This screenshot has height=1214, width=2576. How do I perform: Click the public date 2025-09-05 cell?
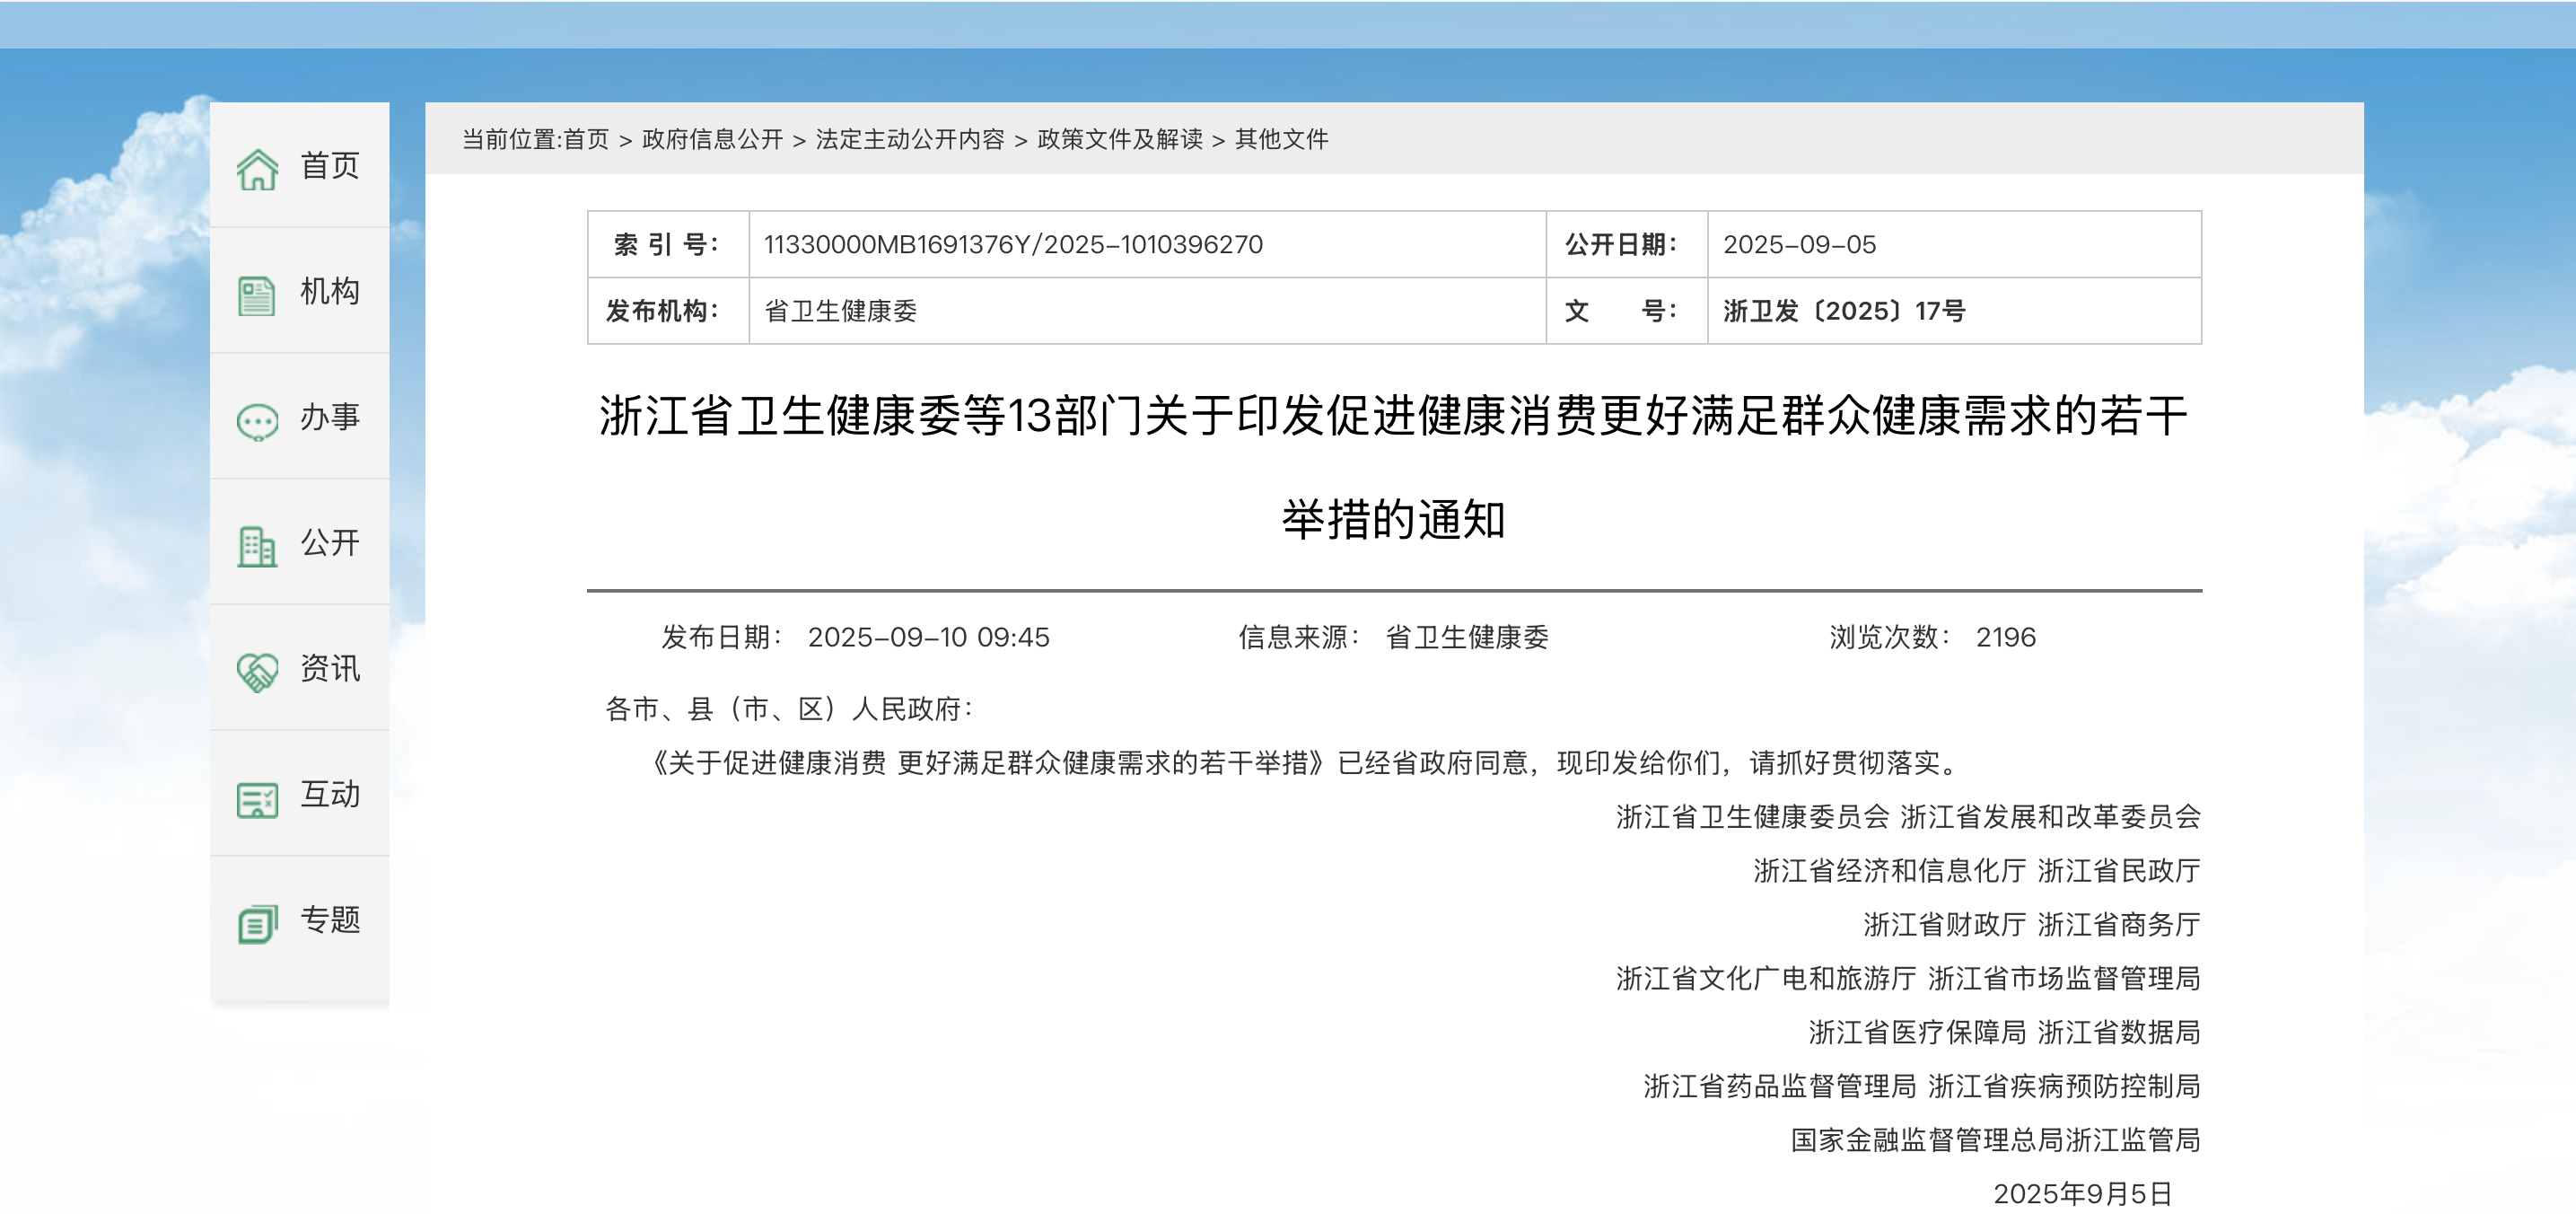point(1954,244)
